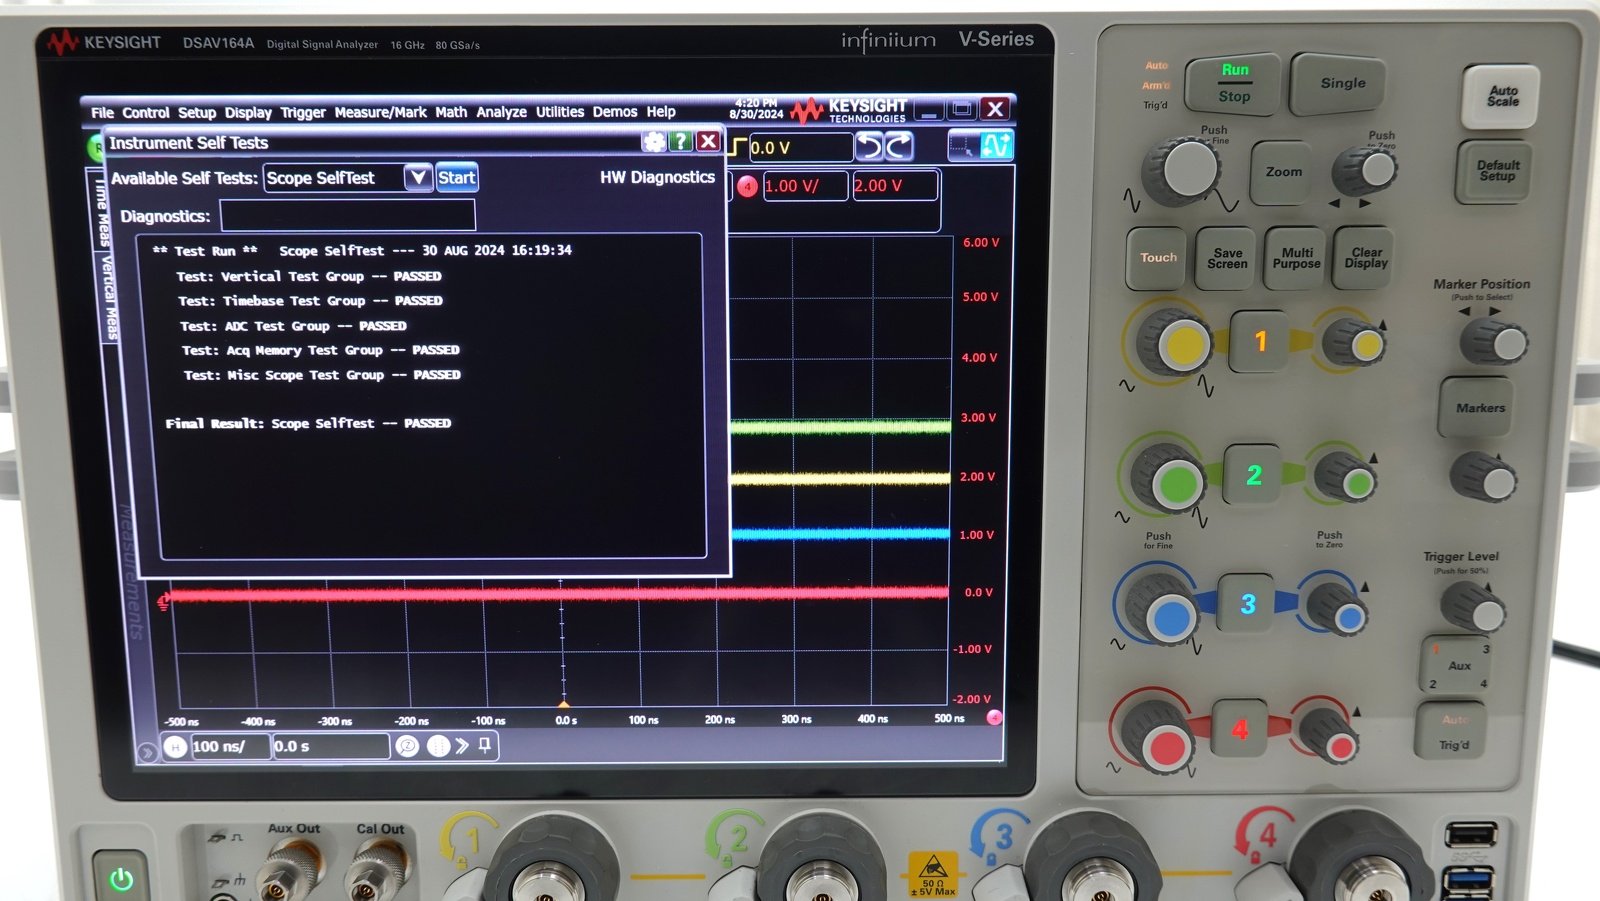Click the Acq Memory Test Group PASSED line
The width and height of the screenshot is (1600, 901).
point(321,350)
